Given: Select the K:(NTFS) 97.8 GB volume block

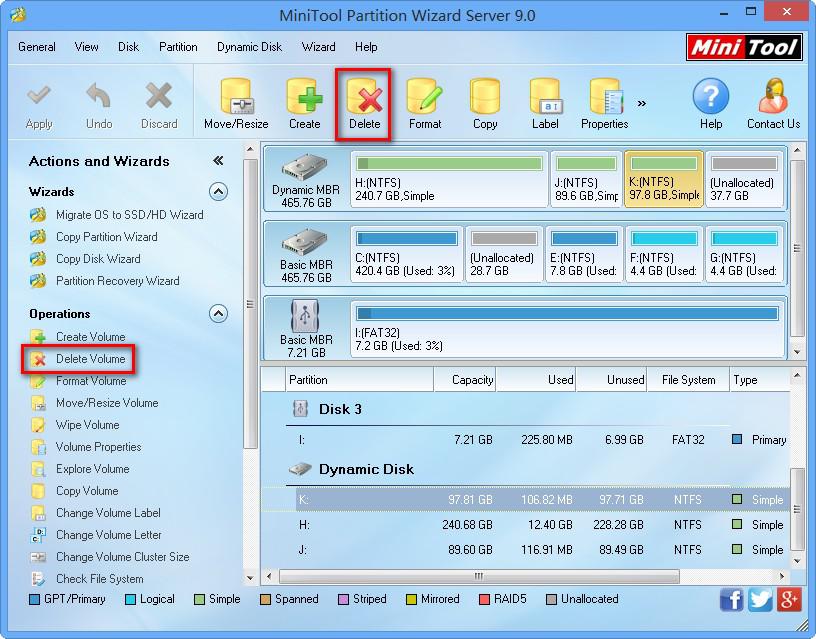Looking at the screenshot, I should 664,179.
